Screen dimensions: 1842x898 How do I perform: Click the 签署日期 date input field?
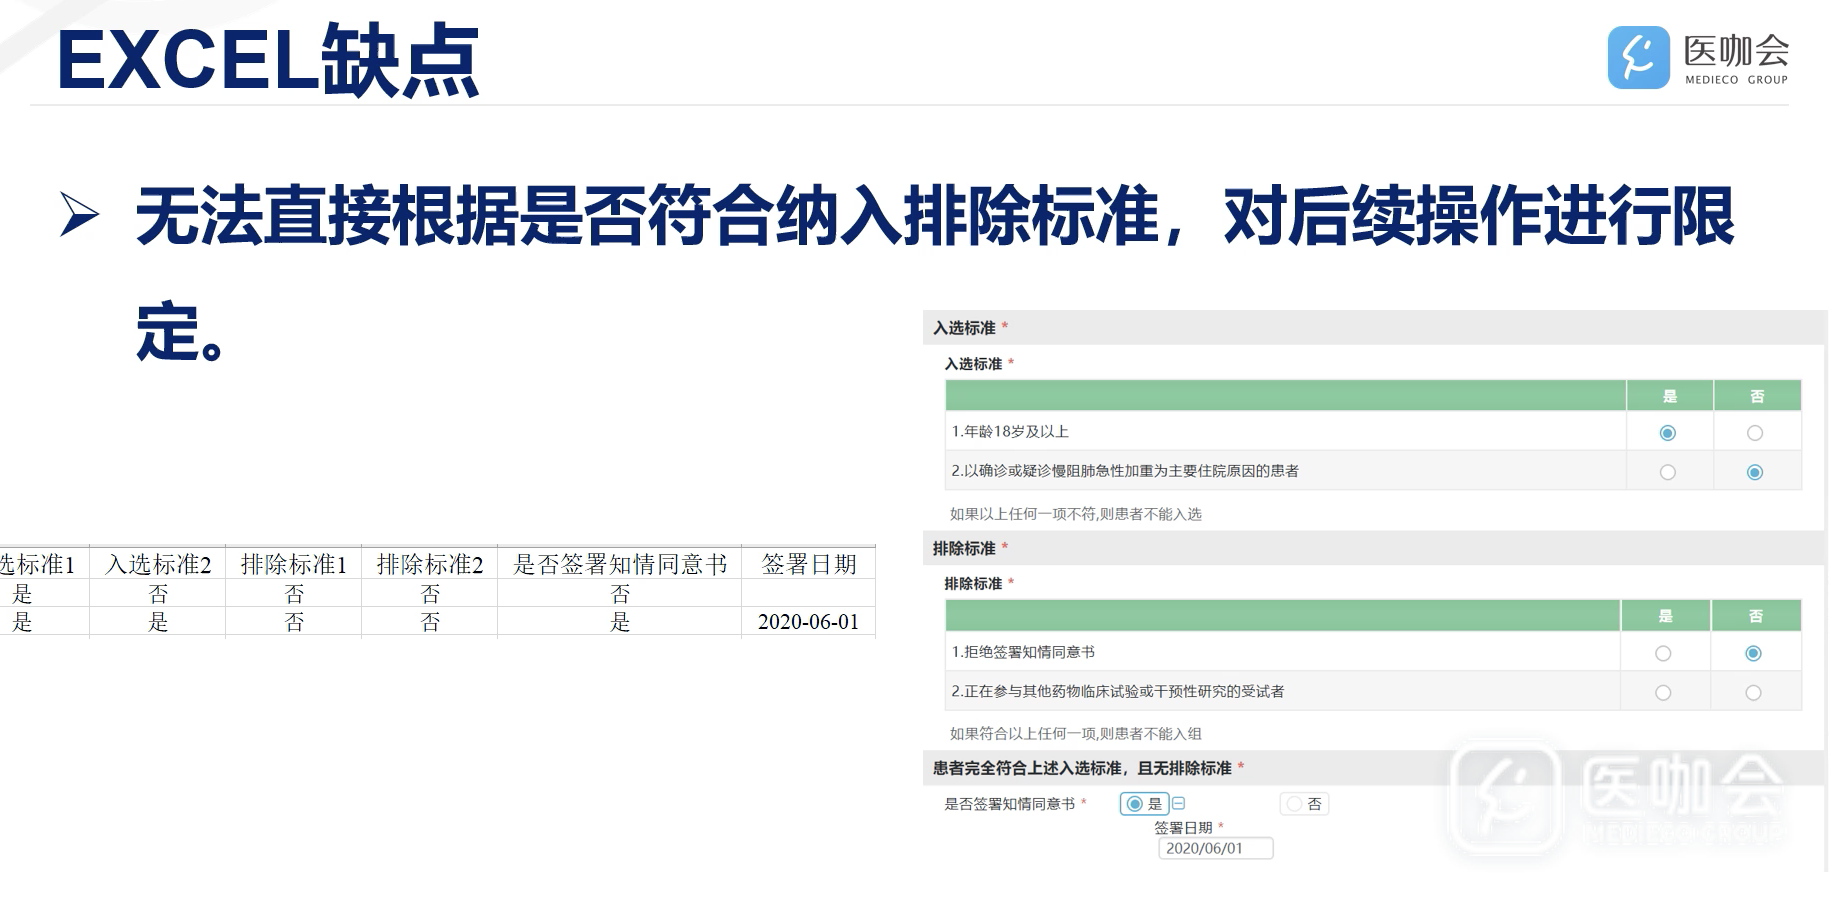click(x=1215, y=849)
